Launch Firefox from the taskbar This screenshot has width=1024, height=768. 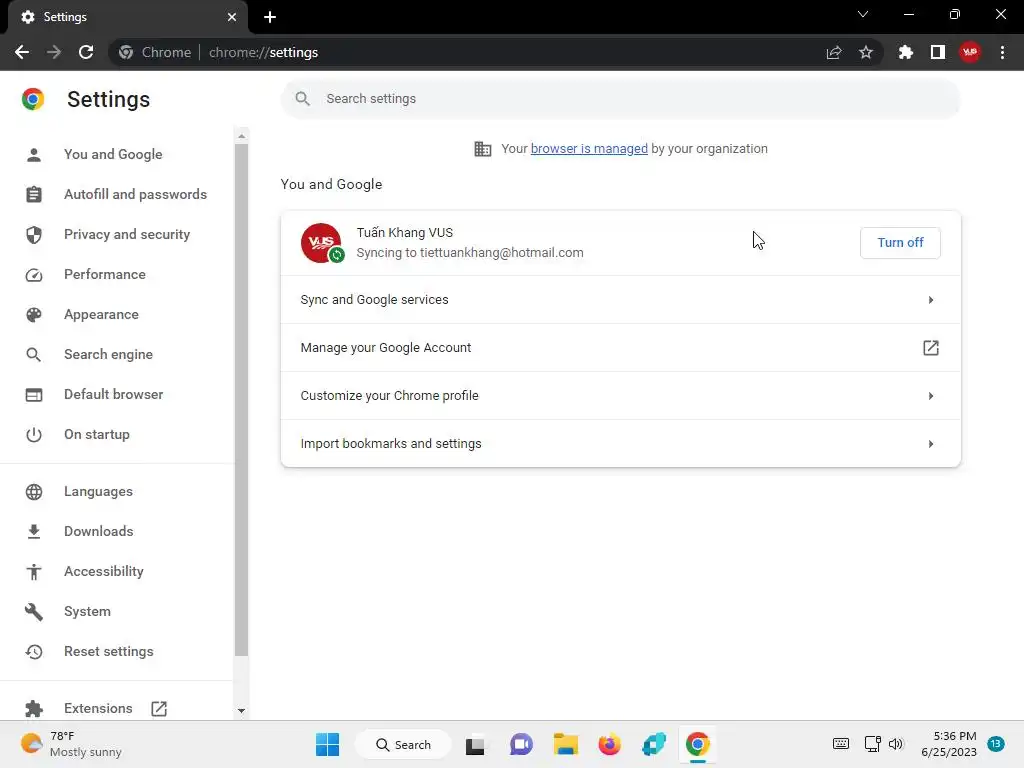tap(609, 744)
